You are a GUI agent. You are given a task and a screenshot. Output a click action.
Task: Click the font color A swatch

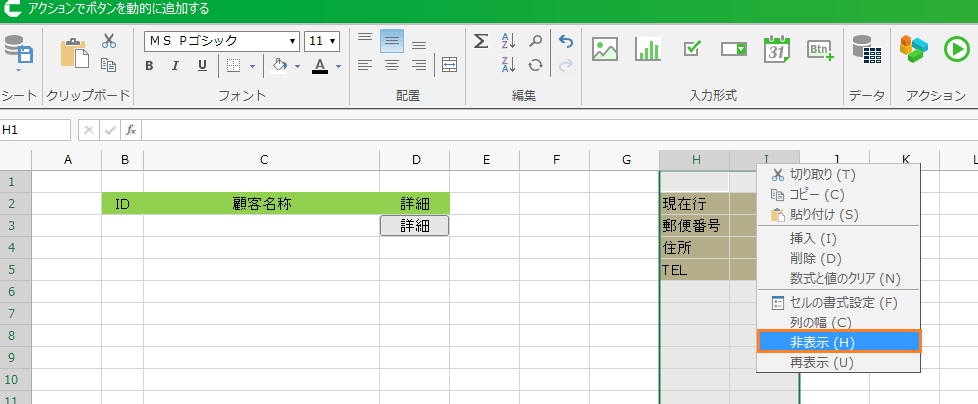(320, 66)
